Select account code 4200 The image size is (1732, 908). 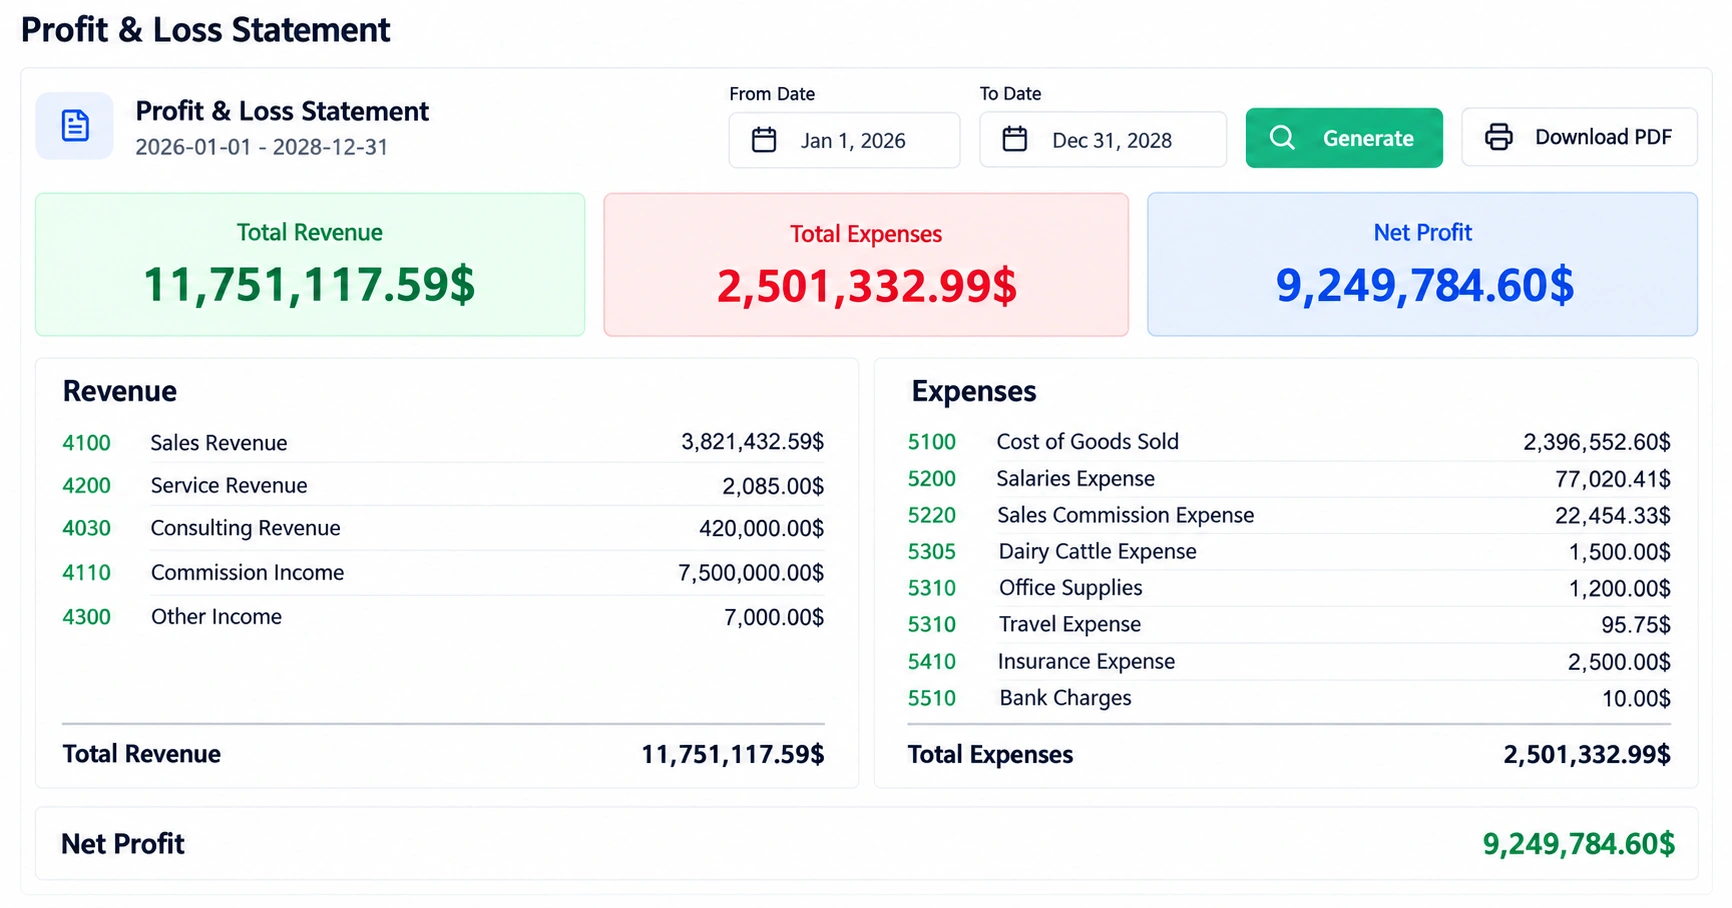point(86,486)
